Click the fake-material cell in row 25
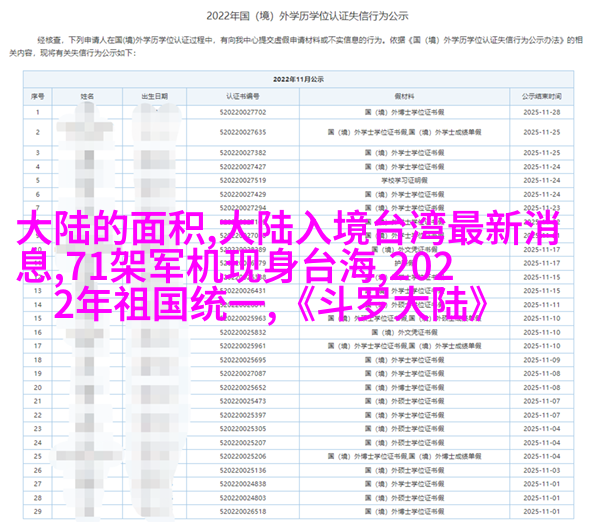 (x=404, y=456)
